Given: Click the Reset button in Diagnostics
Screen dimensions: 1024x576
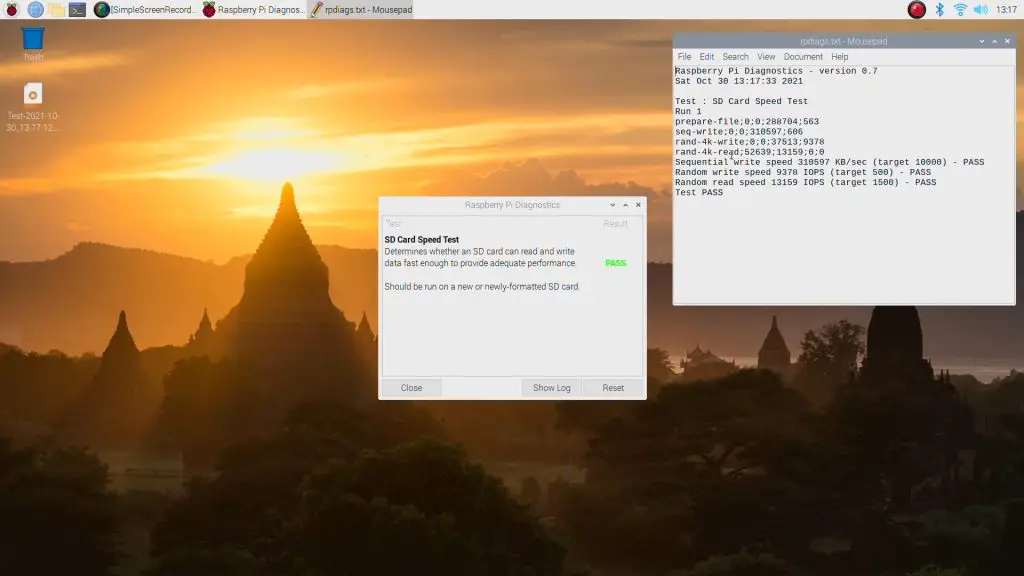Looking at the screenshot, I should tap(613, 388).
